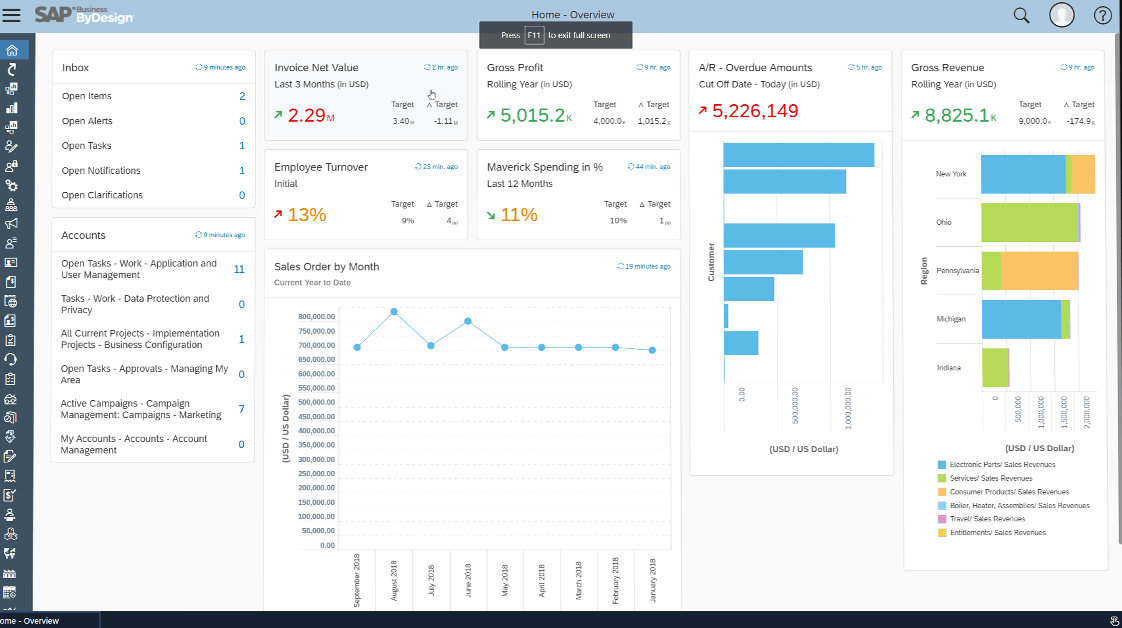This screenshot has height=628, width=1122.
Task: Open the help question mark icon
Action: (x=1103, y=15)
